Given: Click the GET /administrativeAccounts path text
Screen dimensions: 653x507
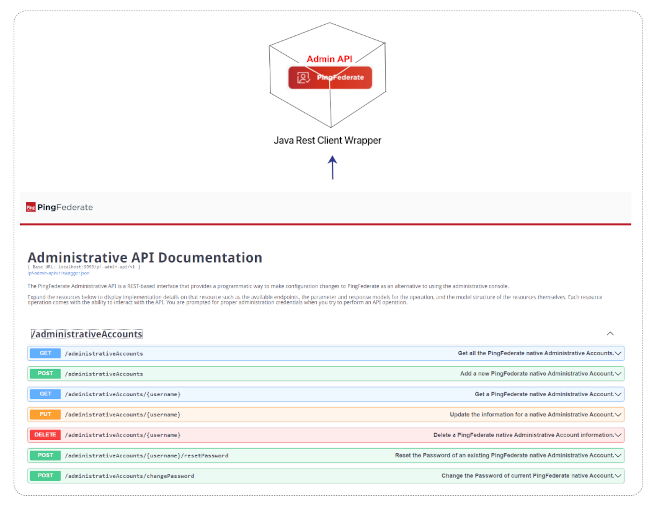Looking at the screenshot, I should coord(104,354).
